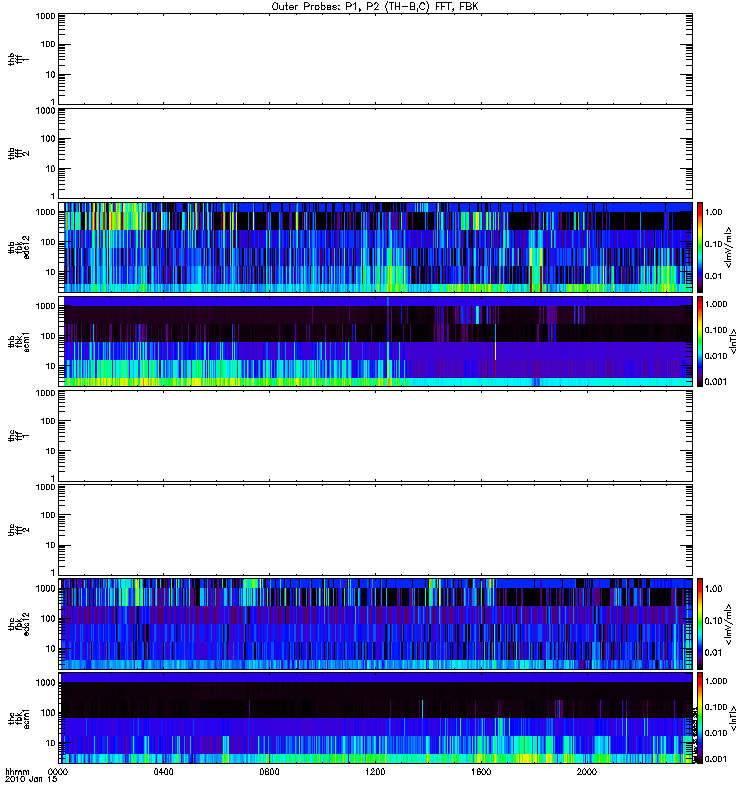The height and width of the screenshot is (800, 750).
Task: Click the thc fbk scm1 spectrogram panel
Action: pos(375,718)
